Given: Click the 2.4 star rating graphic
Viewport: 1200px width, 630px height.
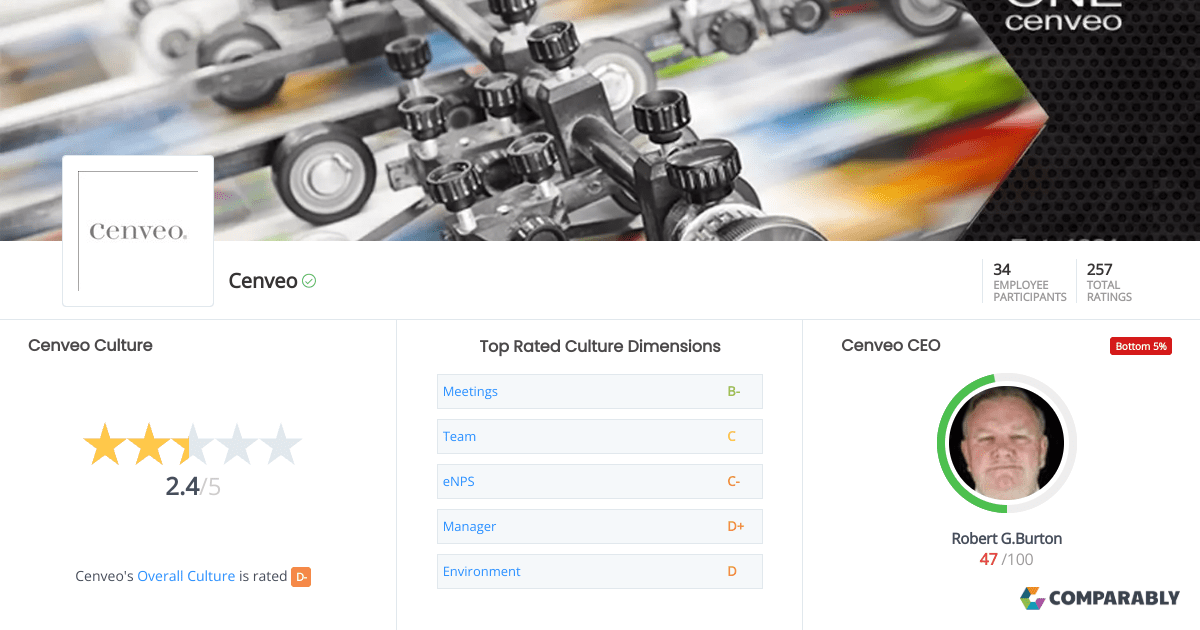Looking at the screenshot, I should [x=192, y=444].
